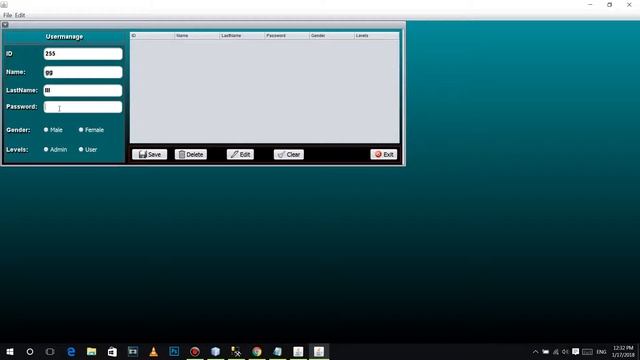Open the first Java app icon in taskbar

[x=298, y=351]
